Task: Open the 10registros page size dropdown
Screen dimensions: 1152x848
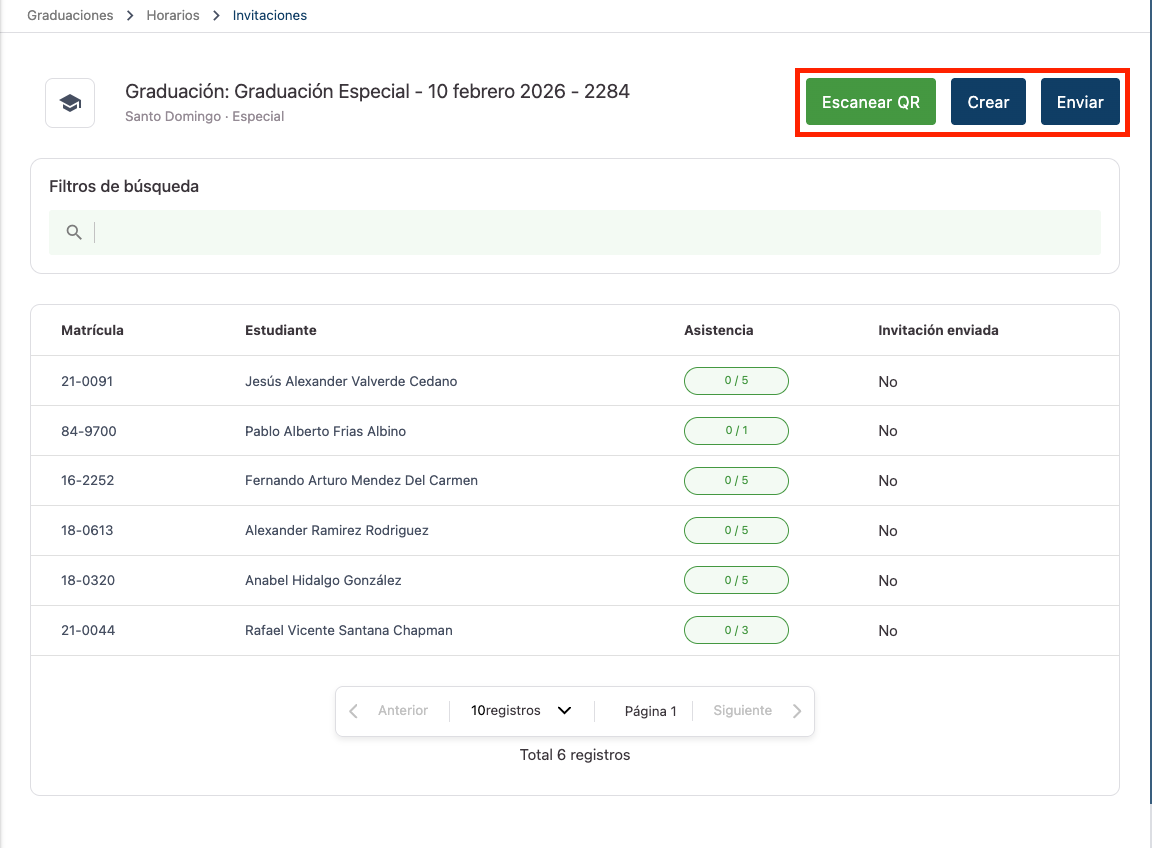Action: pyautogui.click(x=521, y=711)
